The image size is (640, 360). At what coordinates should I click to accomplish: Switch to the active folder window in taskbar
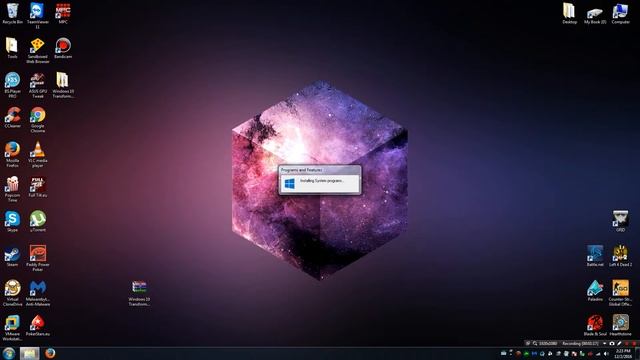29,353
